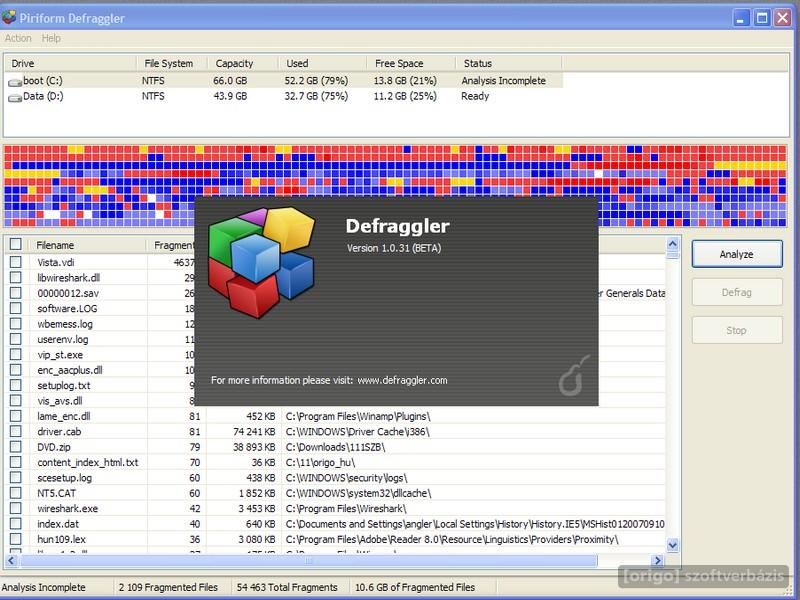This screenshot has width=800, height=600.
Task: Click '2 109 Fragmented Files' in status bar
Action: (168, 587)
